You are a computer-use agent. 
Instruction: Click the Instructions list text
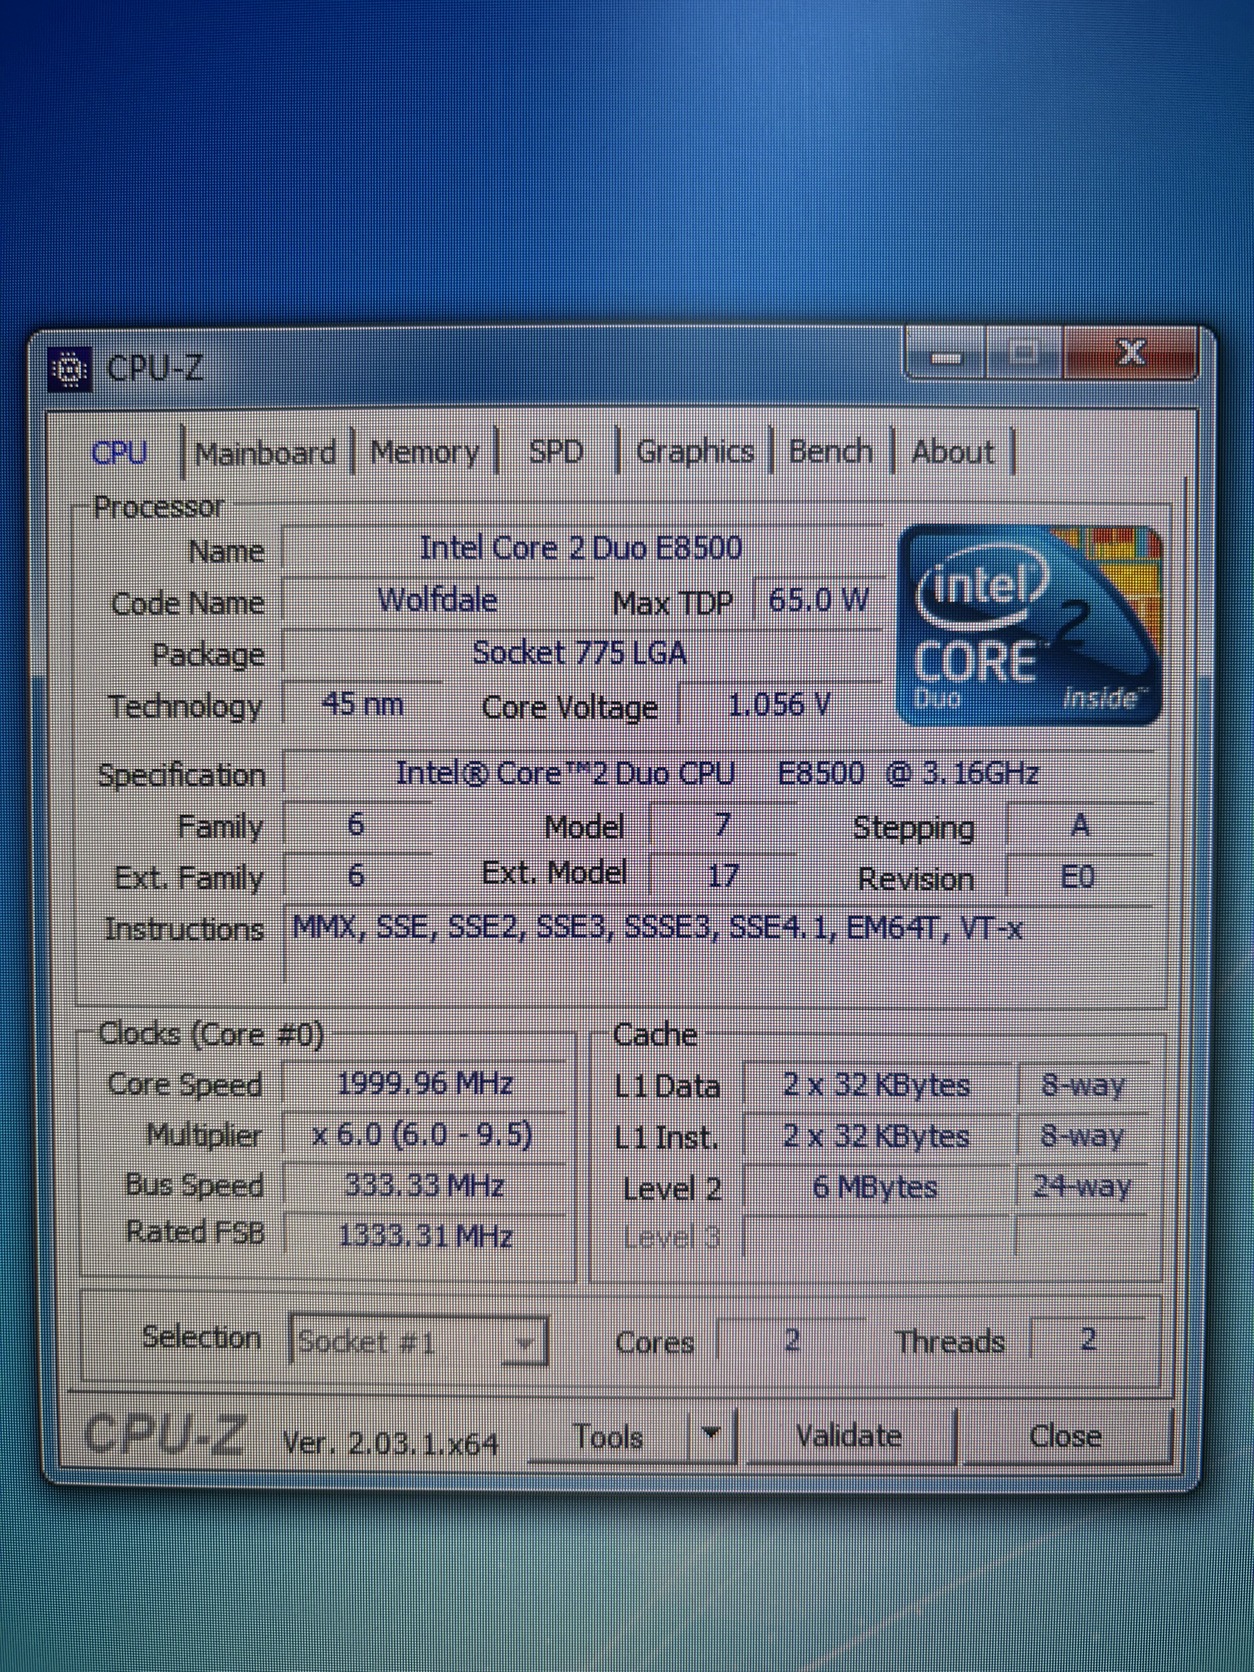657,929
